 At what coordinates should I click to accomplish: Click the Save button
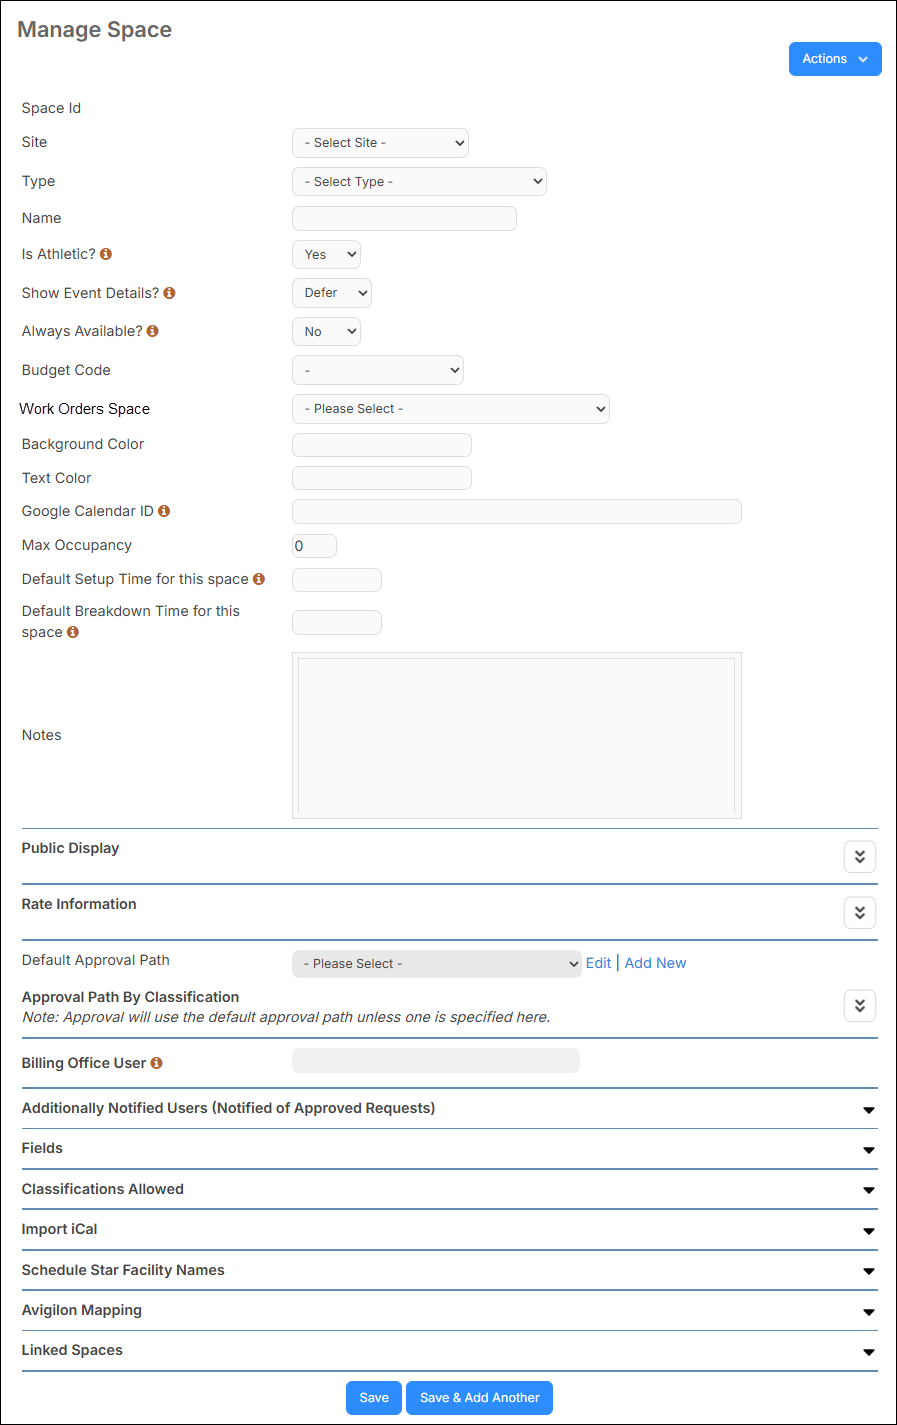(374, 1398)
